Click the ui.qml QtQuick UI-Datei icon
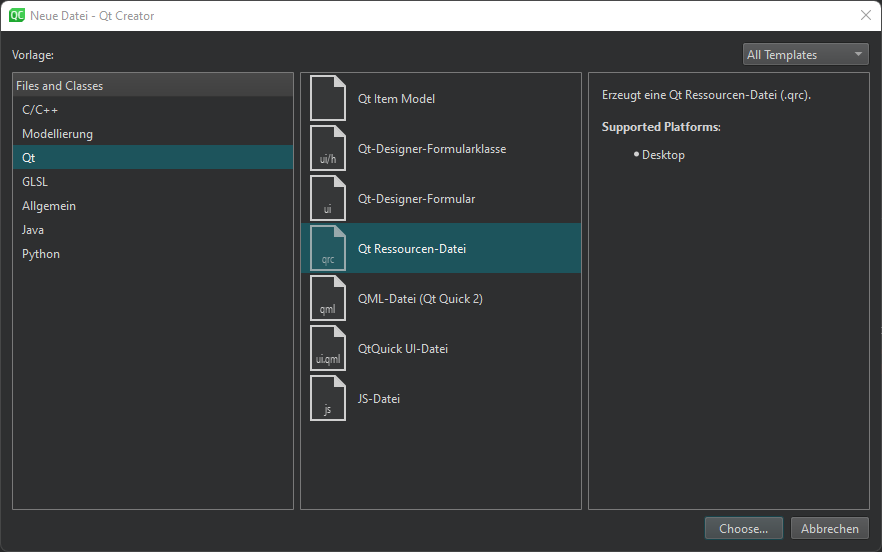 coord(328,348)
